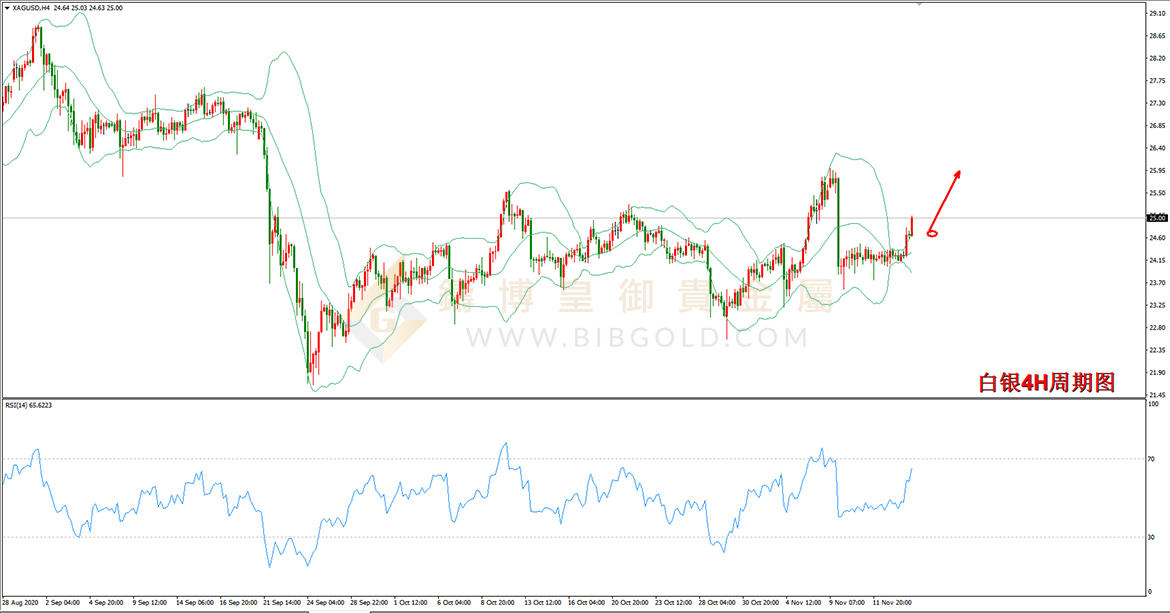Click the 21.45 price scale label

coord(1157,394)
